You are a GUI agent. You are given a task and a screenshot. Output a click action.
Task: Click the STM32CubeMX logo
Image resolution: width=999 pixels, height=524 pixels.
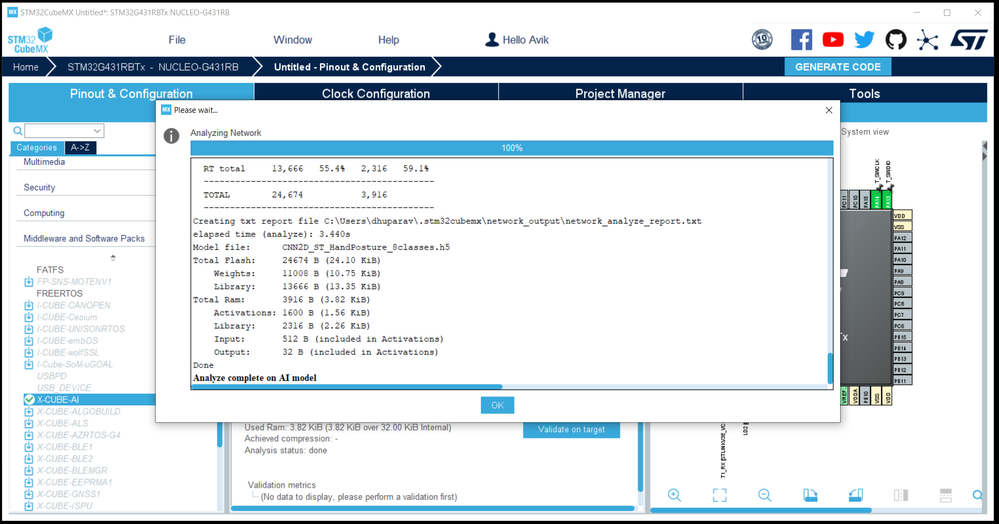[30, 40]
